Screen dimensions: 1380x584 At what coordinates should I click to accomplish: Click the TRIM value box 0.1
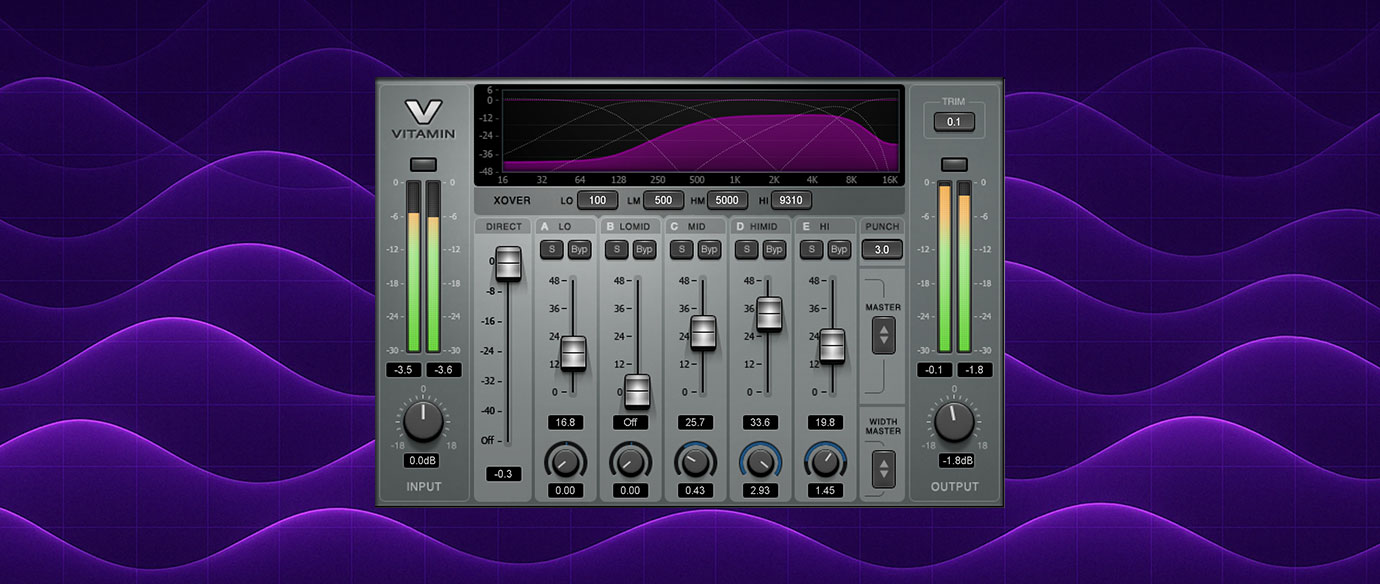coord(954,122)
